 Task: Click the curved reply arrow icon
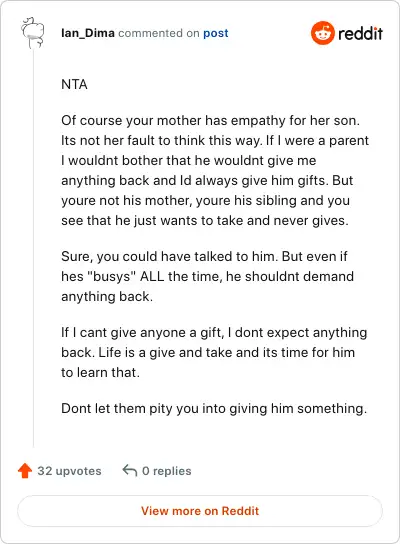(x=130, y=471)
